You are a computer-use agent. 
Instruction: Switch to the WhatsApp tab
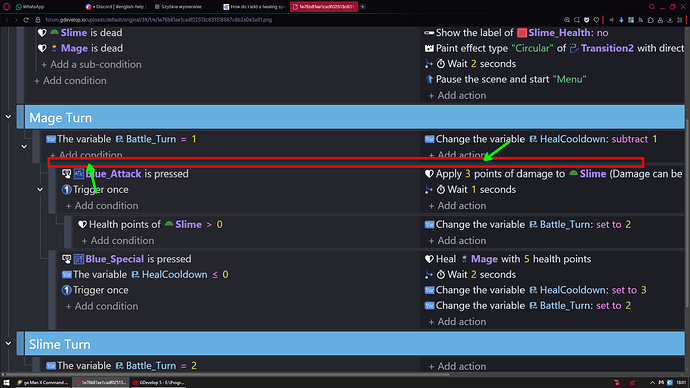coord(30,7)
